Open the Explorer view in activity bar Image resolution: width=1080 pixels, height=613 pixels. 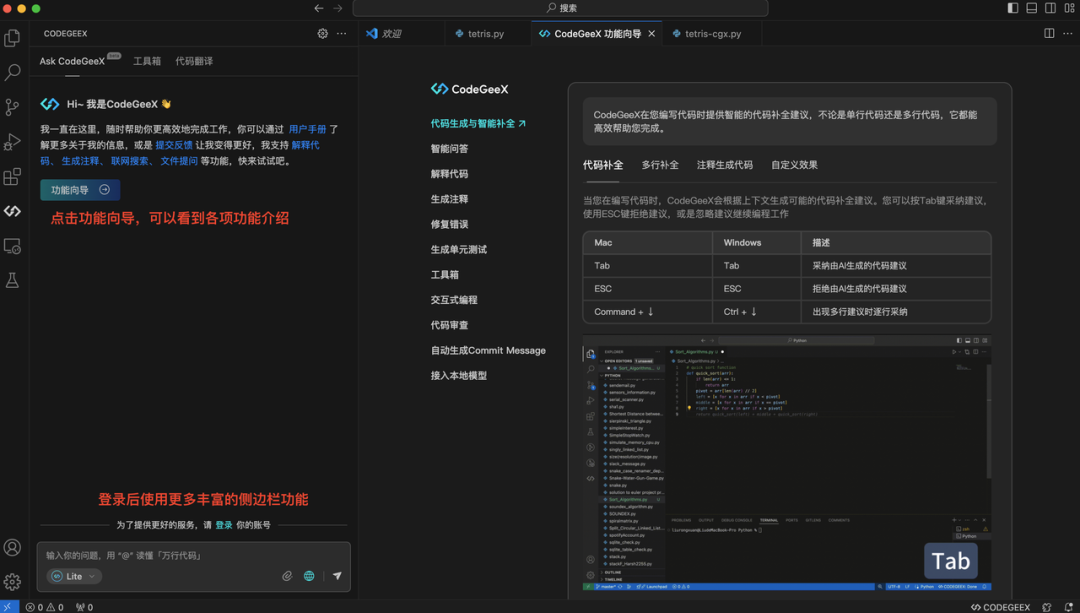(x=12, y=38)
